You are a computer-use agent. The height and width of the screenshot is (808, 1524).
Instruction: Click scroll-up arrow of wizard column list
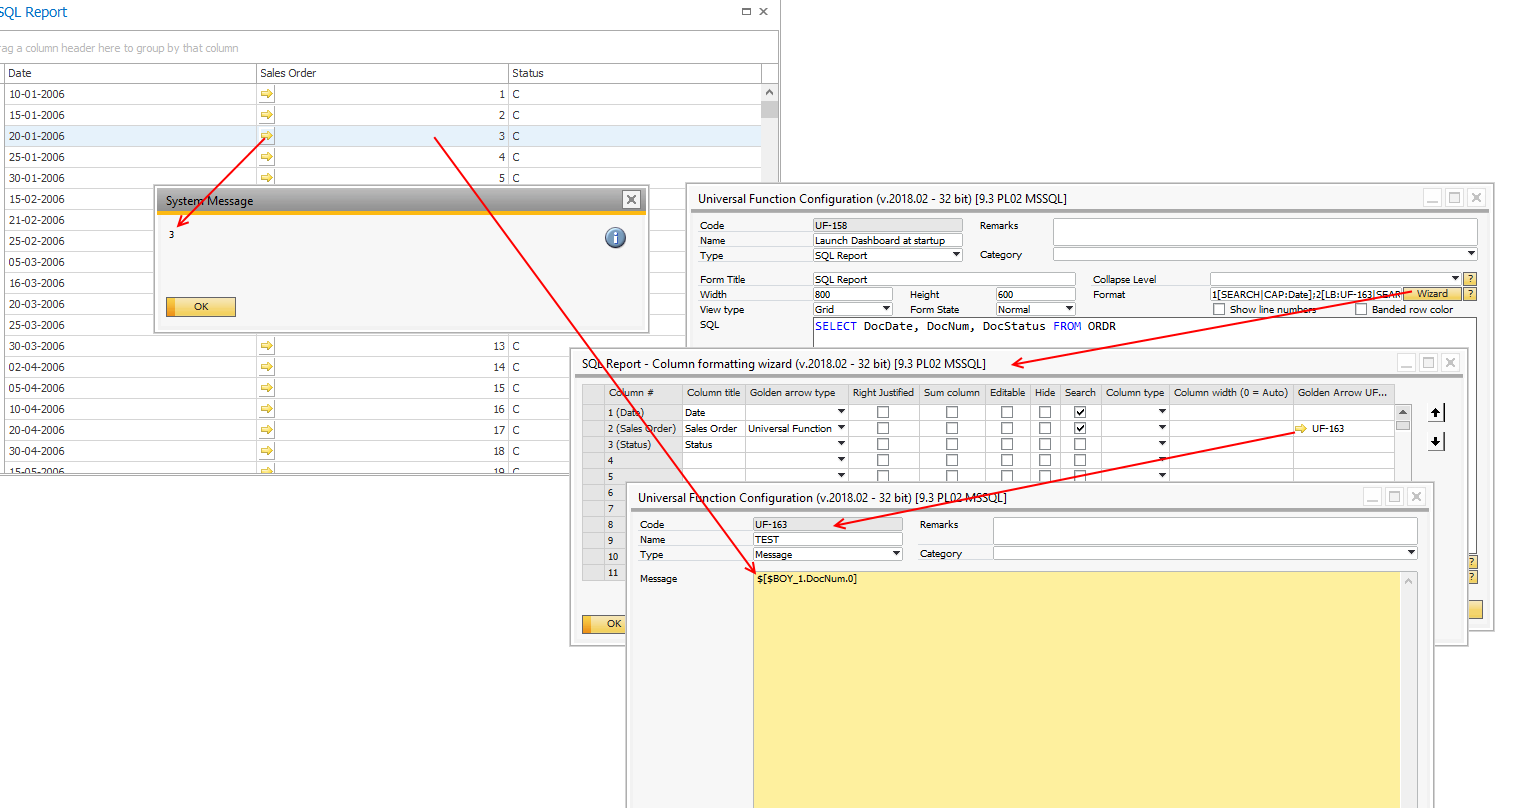[1403, 411]
